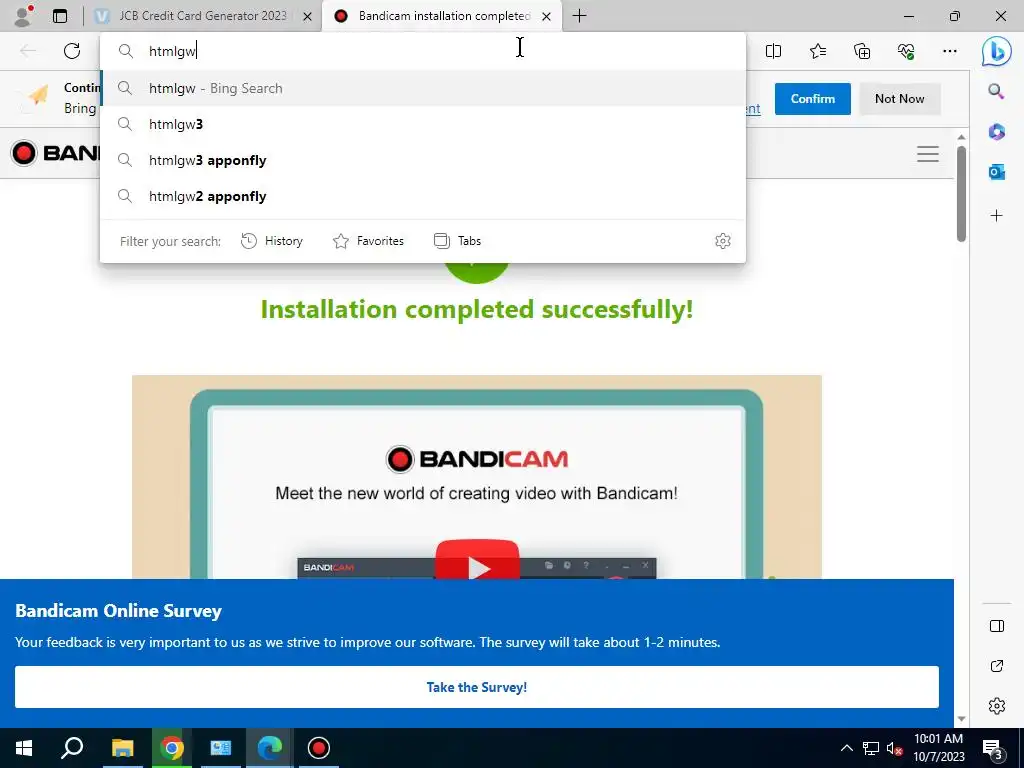Filter search by Favorites
The width and height of the screenshot is (1024, 768).
[368, 241]
